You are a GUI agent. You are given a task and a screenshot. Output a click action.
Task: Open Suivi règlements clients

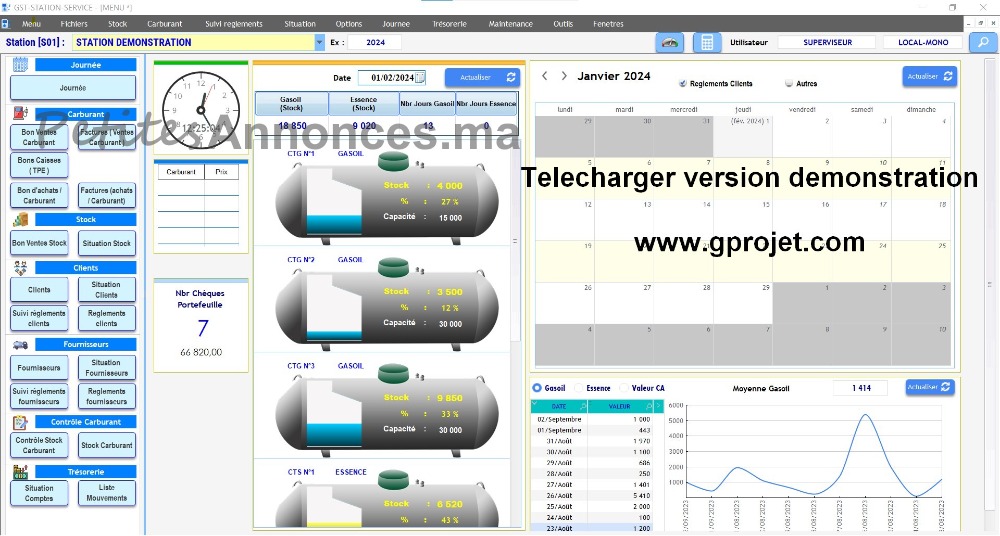[39, 318]
